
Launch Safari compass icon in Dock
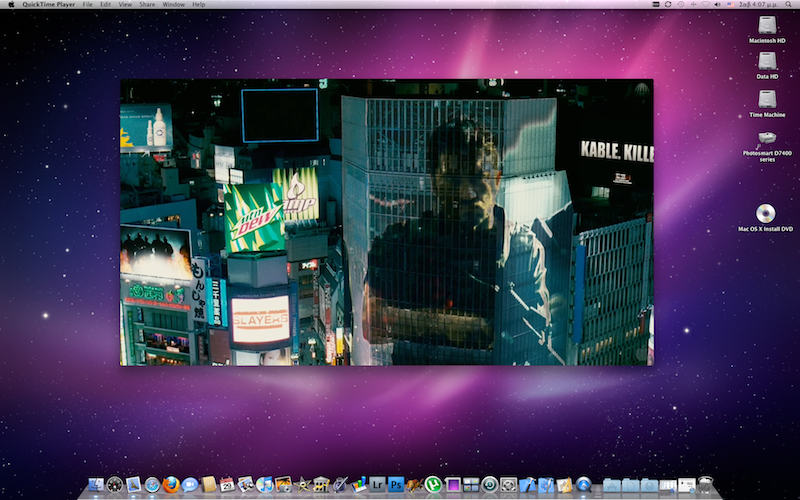(153, 485)
